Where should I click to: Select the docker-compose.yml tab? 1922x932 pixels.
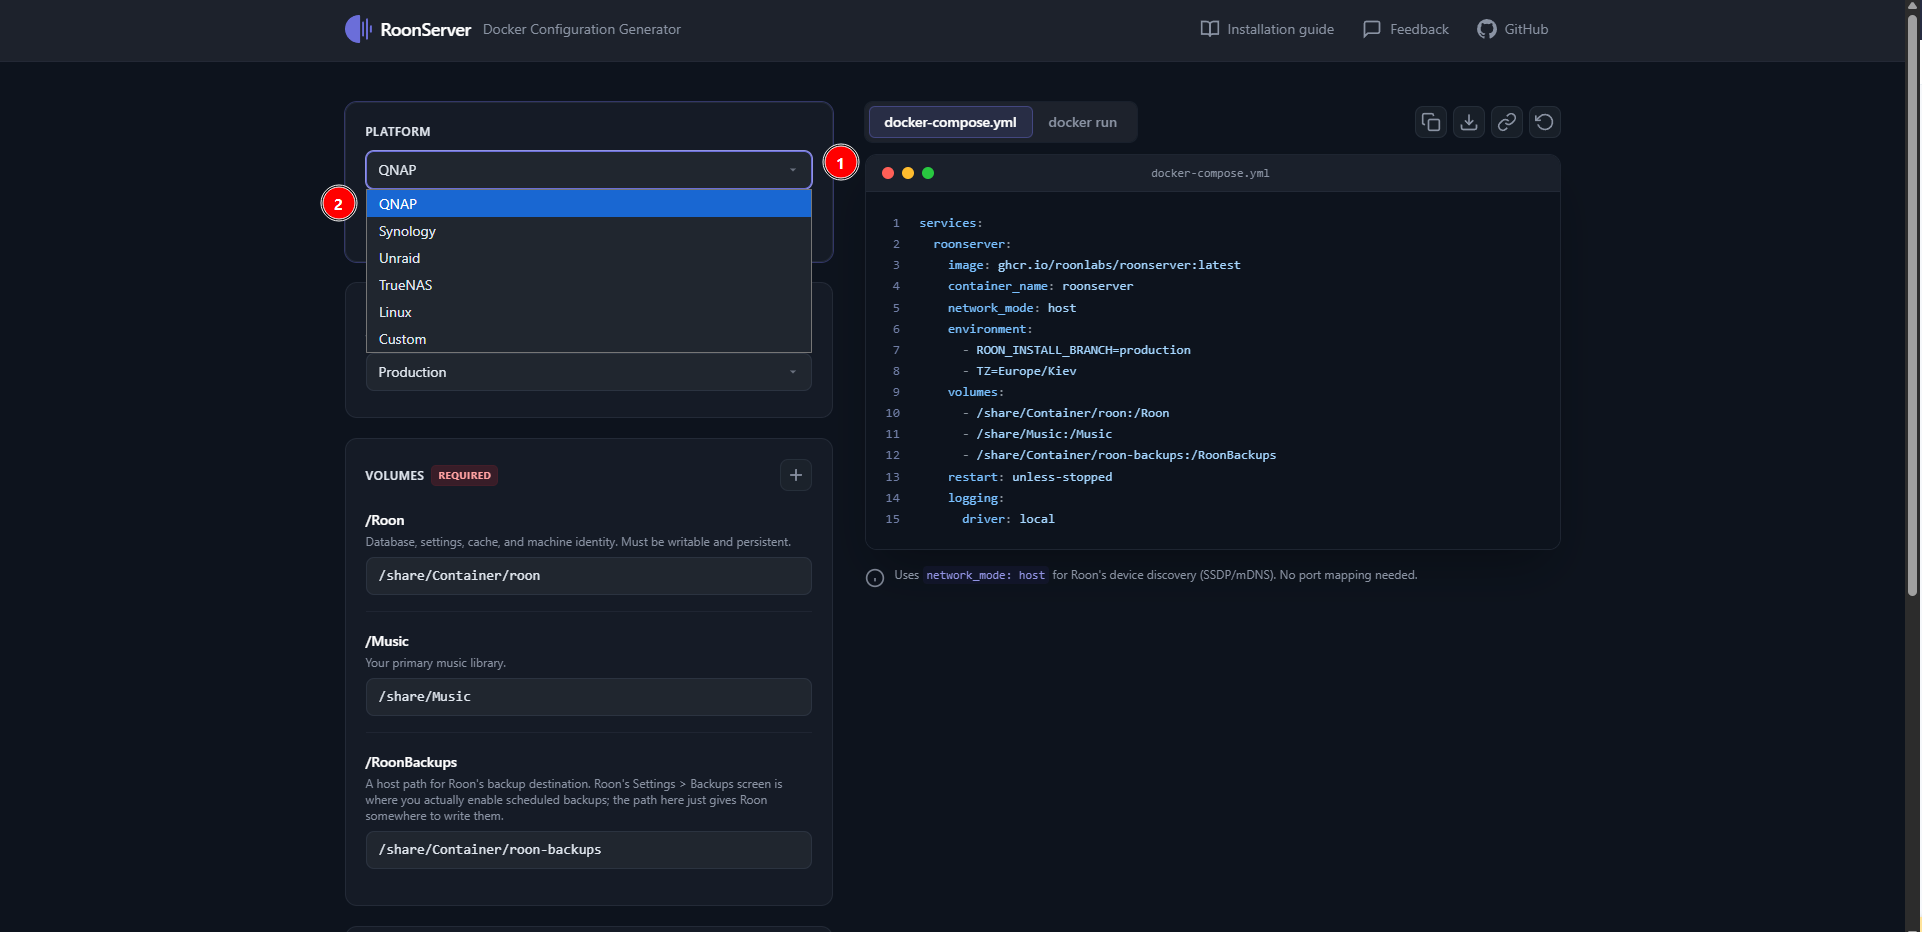pos(950,122)
